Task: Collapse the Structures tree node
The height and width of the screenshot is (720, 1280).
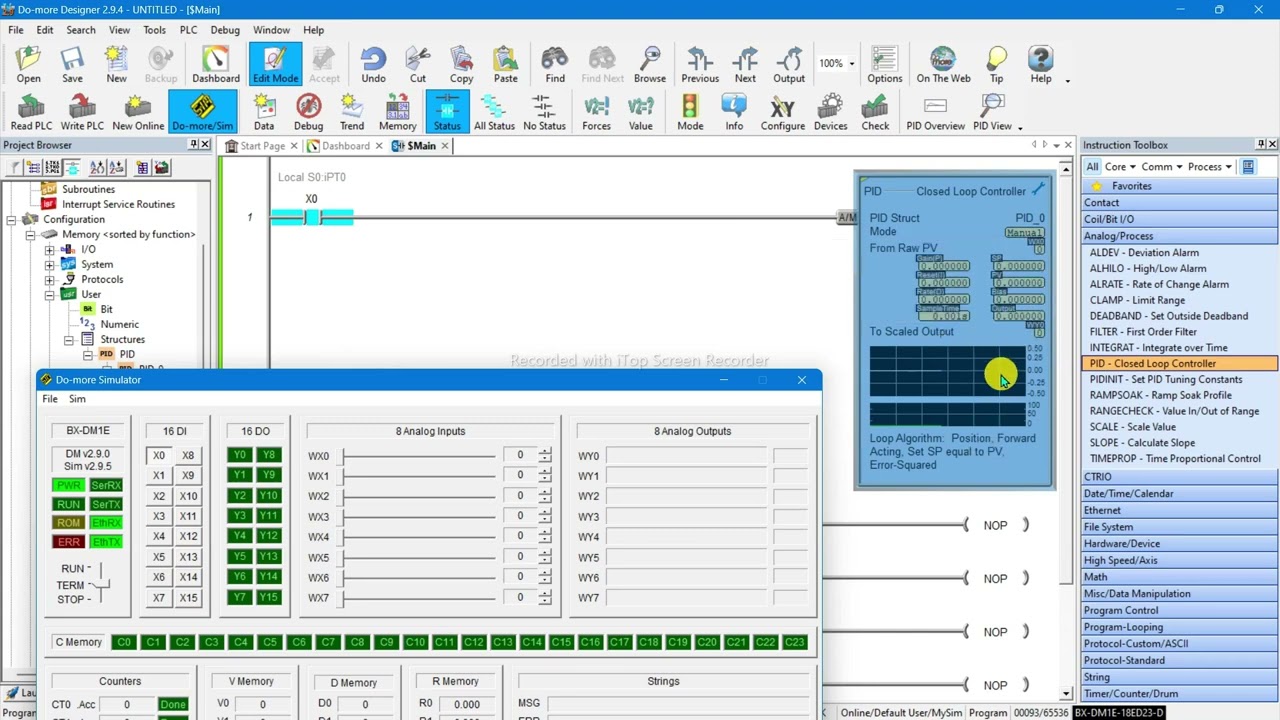Action: point(68,339)
